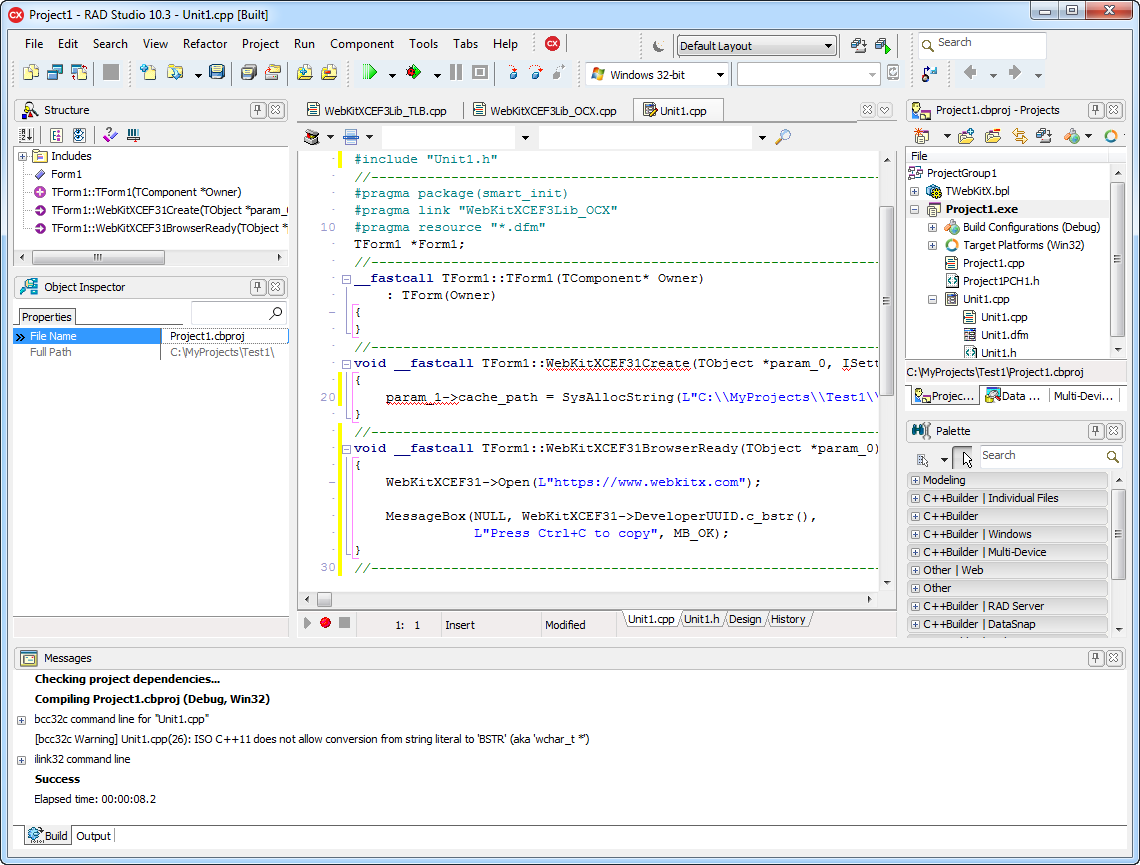Click the Step Over debug icon
1140x865 pixels.
(x=536, y=72)
